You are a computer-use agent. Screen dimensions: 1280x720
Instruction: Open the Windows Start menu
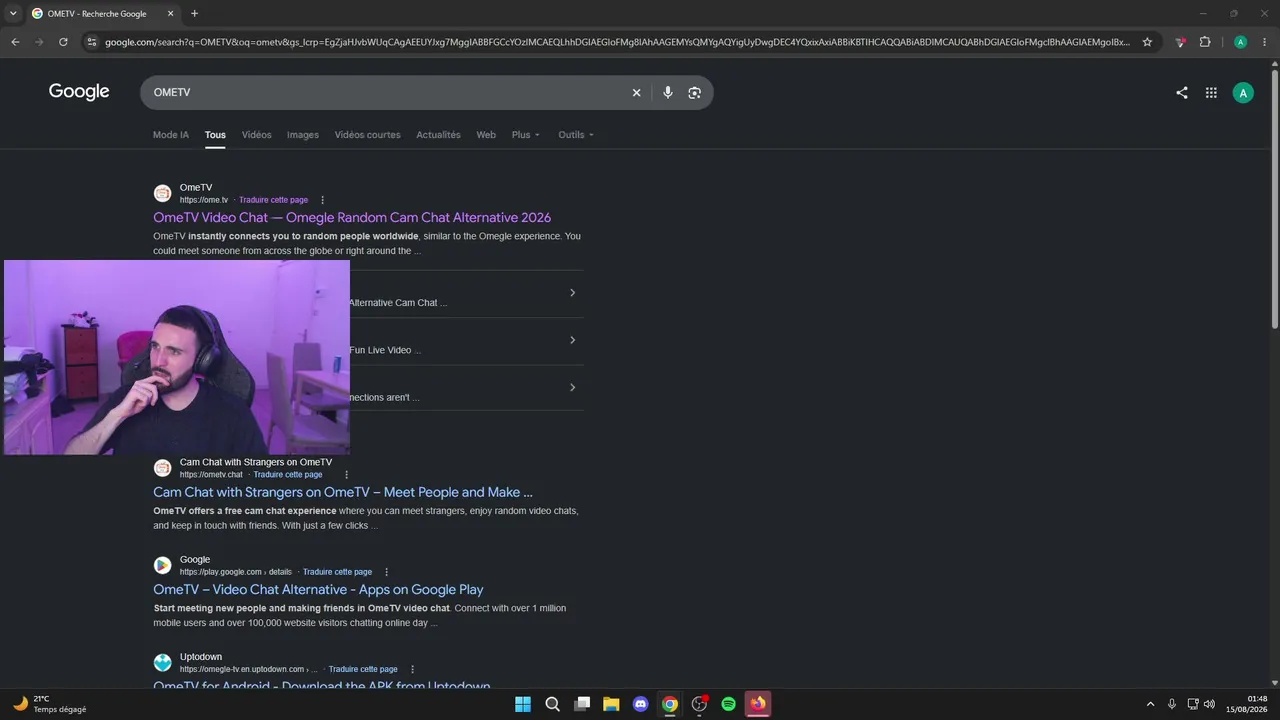tap(523, 704)
